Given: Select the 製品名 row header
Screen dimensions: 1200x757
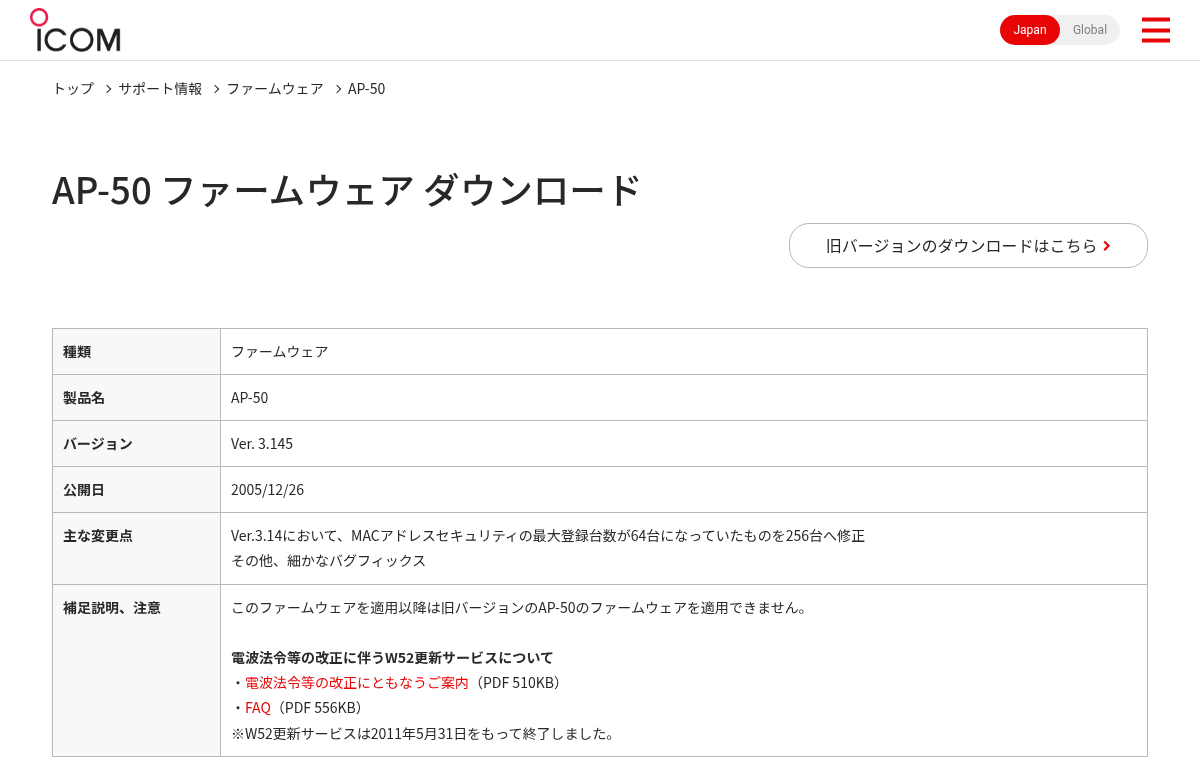Looking at the screenshot, I should [x=136, y=397].
